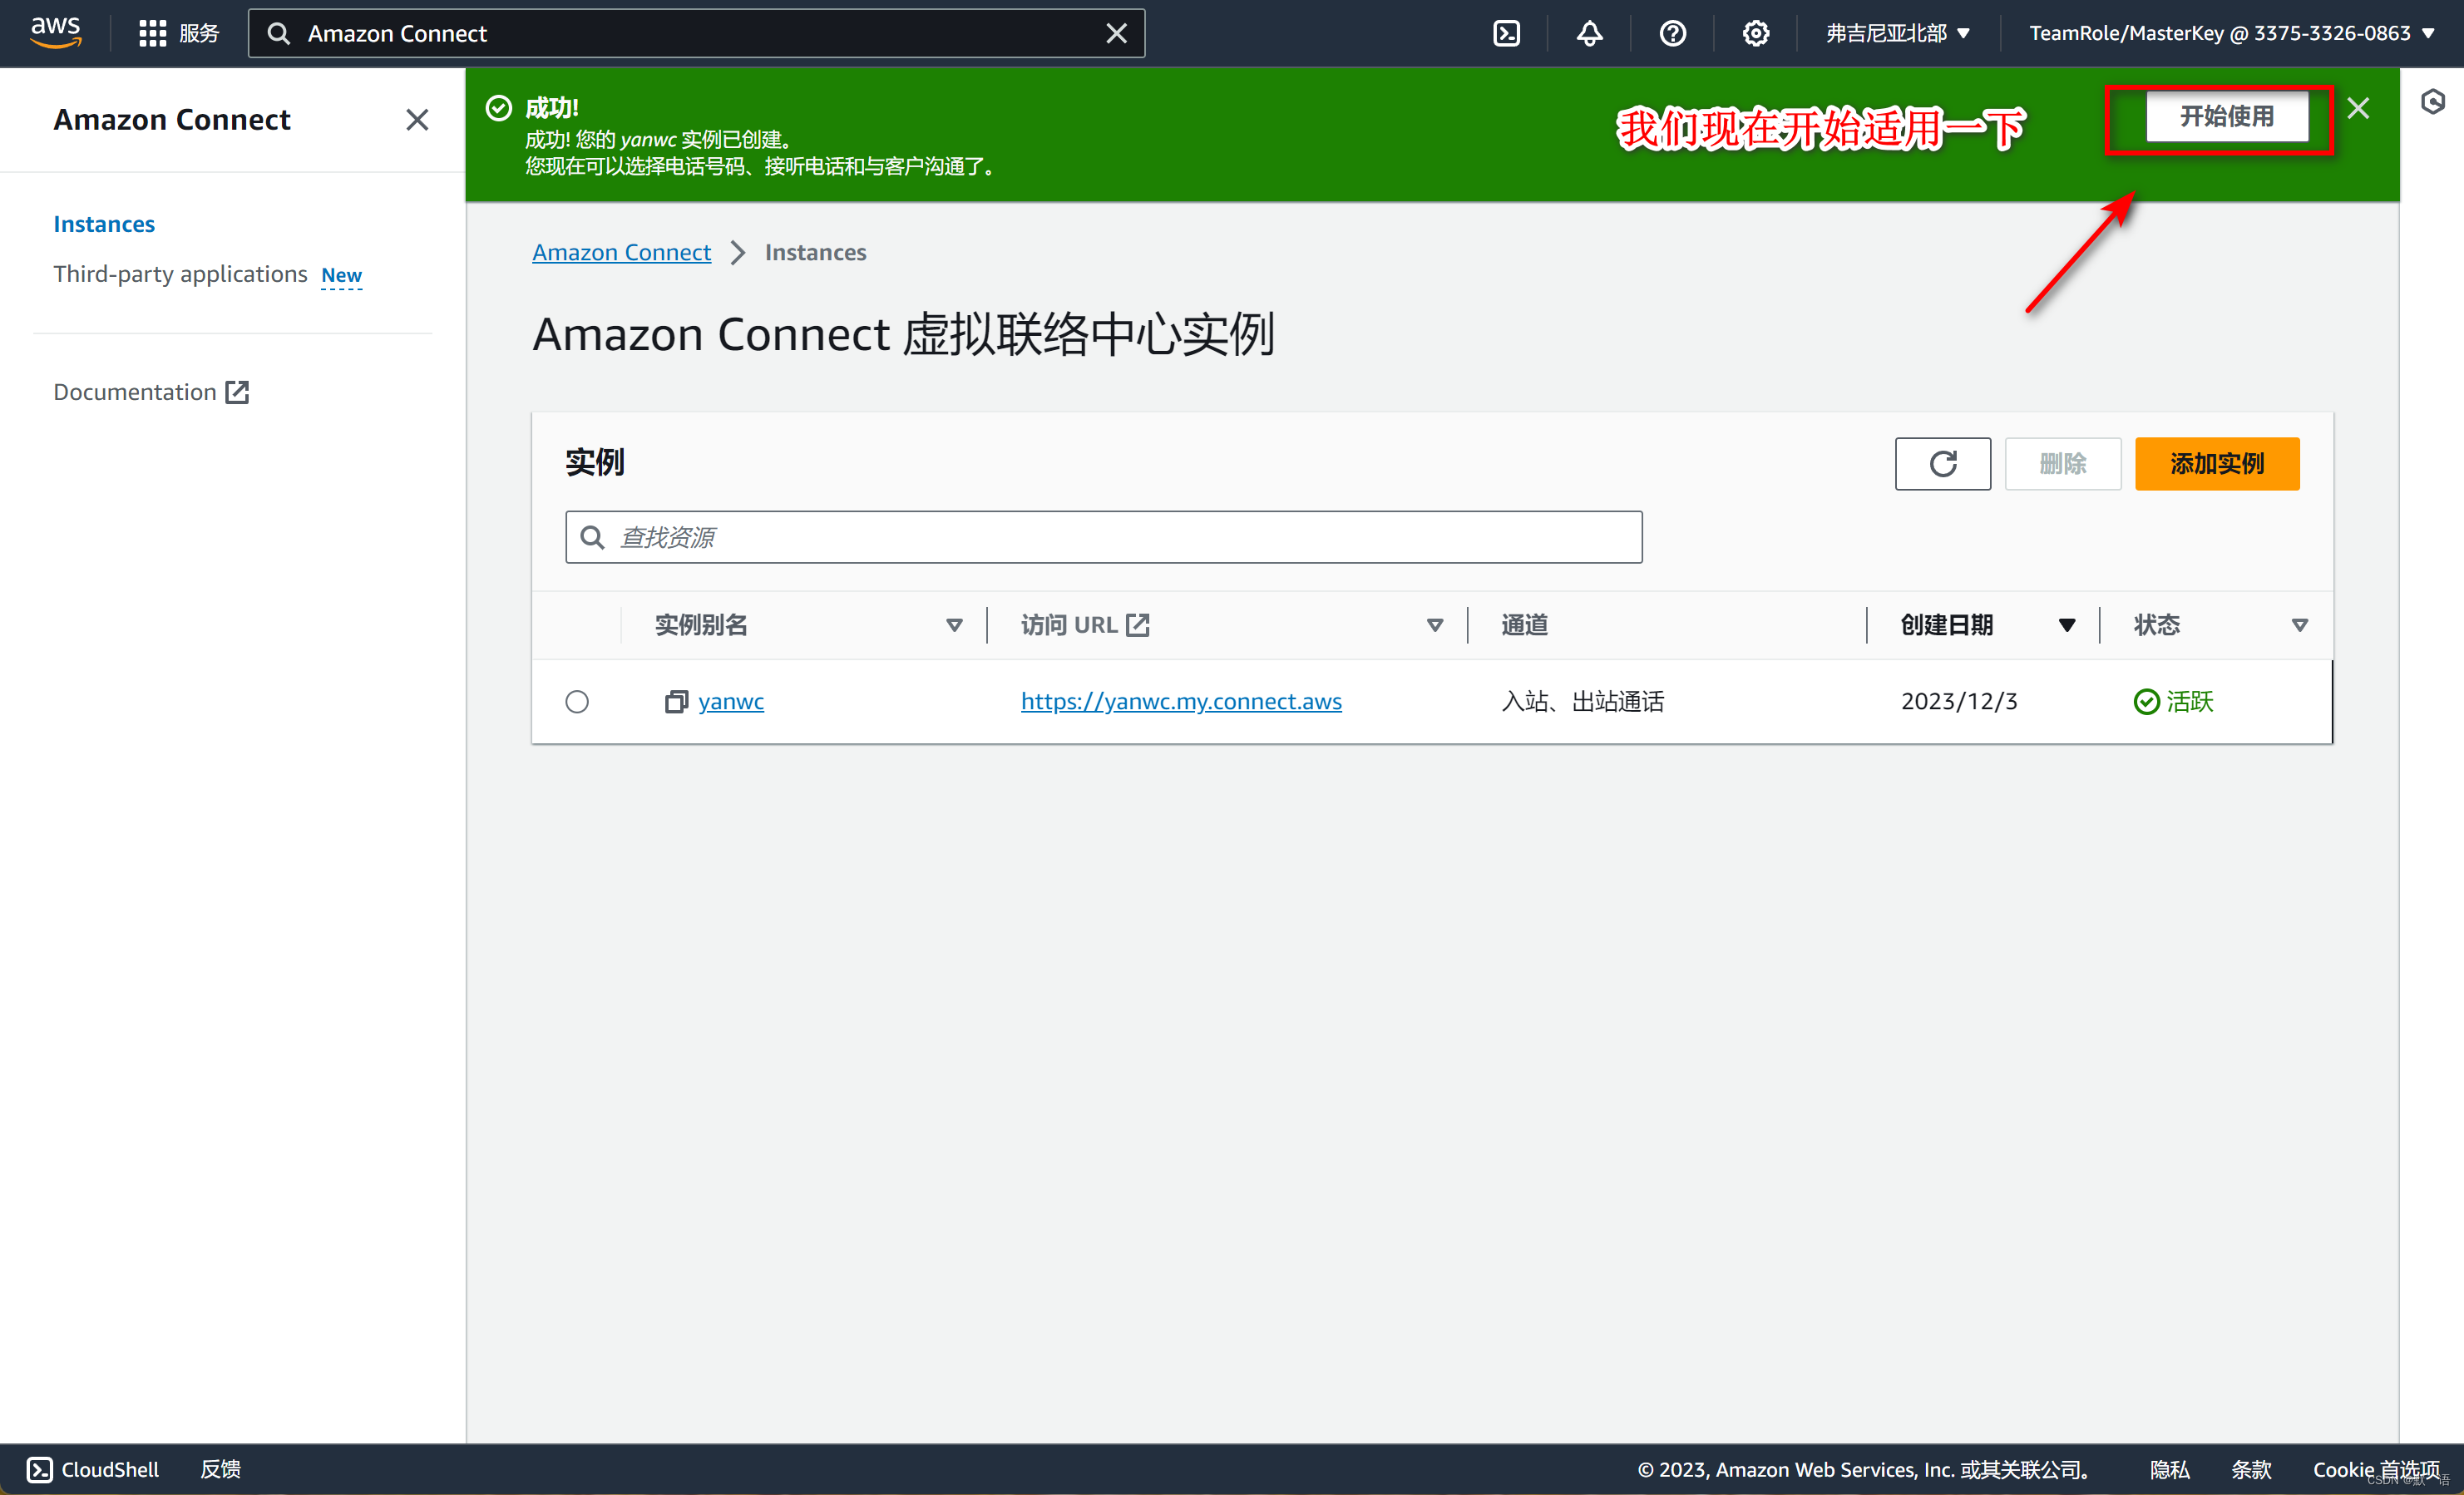Refresh the instances list
Screen dimensions: 2464x1495
(1942, 464)
